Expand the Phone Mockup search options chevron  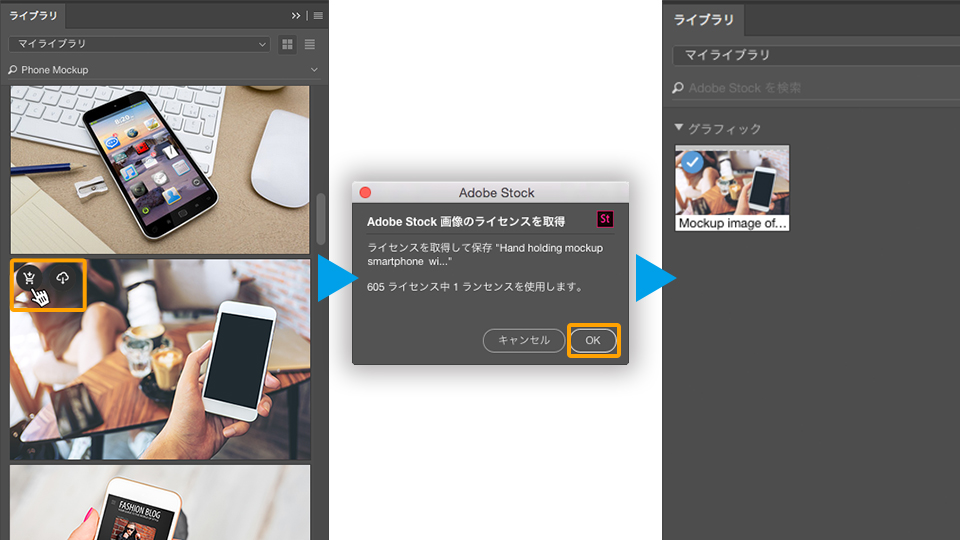[314, 70]
